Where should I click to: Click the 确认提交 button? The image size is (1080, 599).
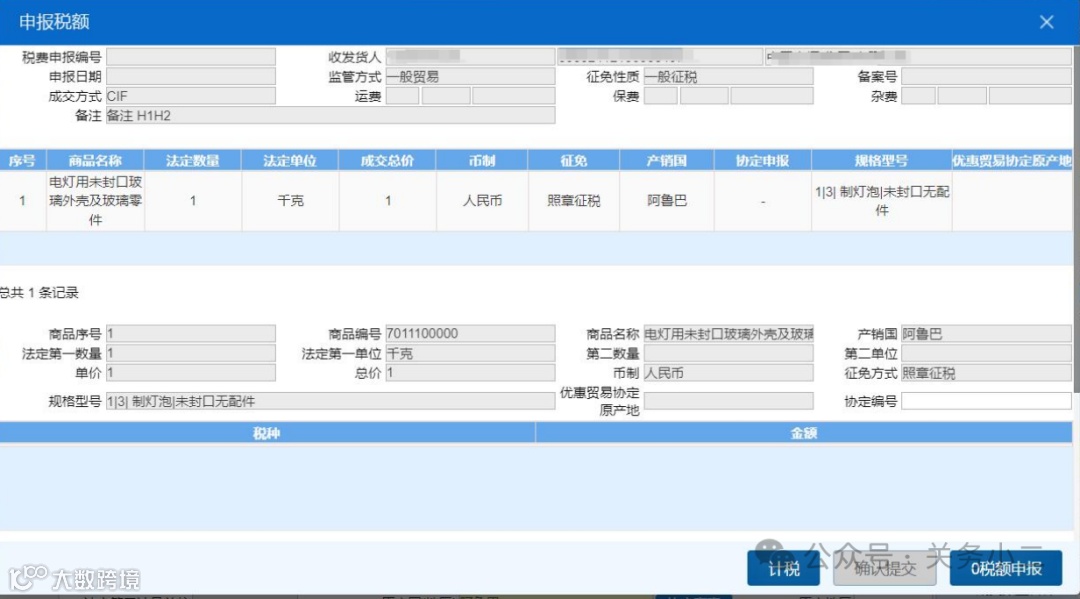884,568
